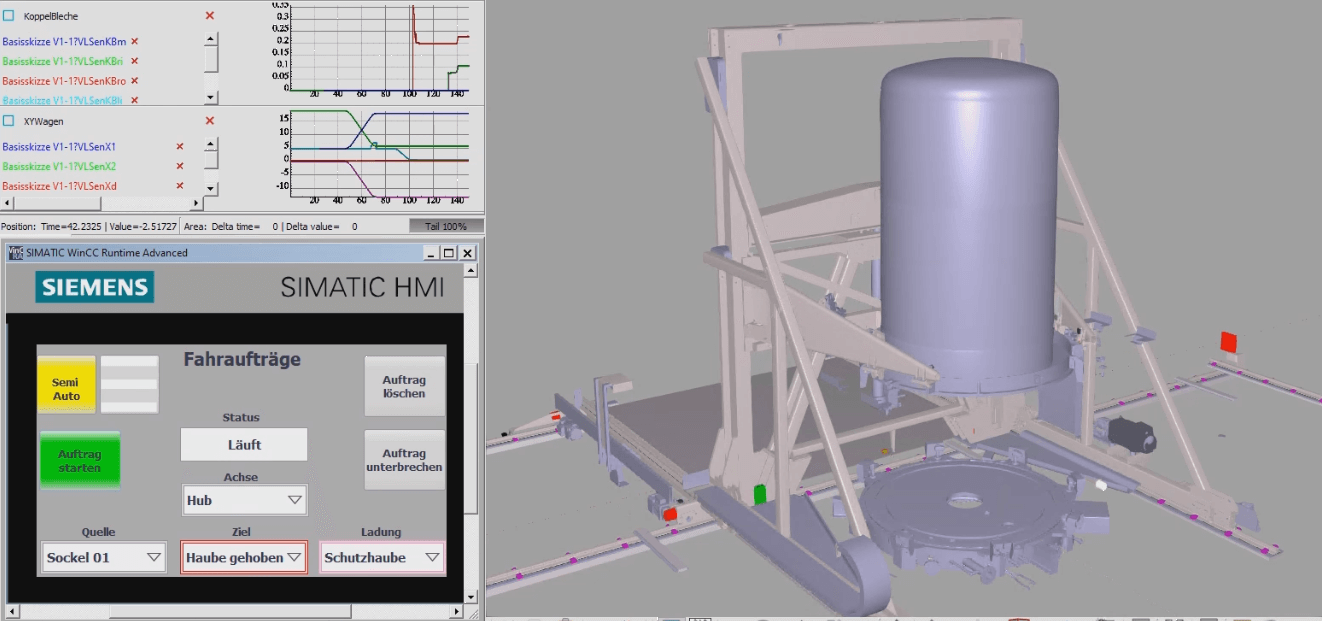Open the Ladung dropdown showing Schutzhaube
The width and height of the screenshot is (1322, 621).
coord(382,557)
